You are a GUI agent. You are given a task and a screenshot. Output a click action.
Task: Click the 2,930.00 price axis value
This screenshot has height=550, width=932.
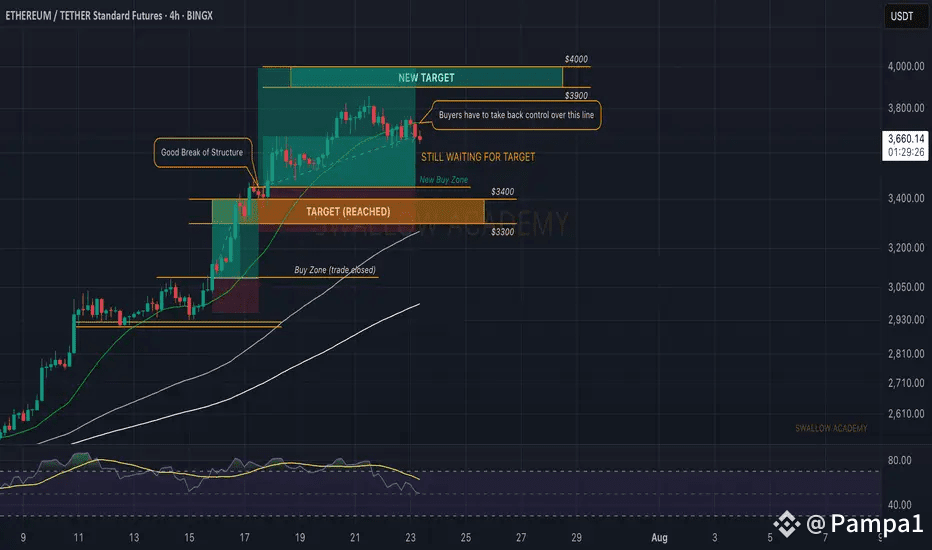906,319
